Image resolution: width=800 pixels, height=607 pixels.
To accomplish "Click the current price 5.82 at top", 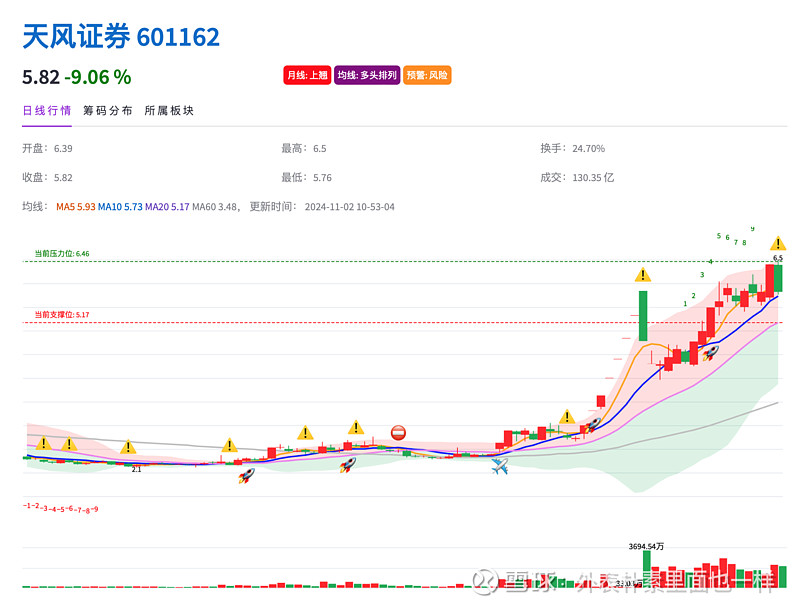I will (41, 78).
